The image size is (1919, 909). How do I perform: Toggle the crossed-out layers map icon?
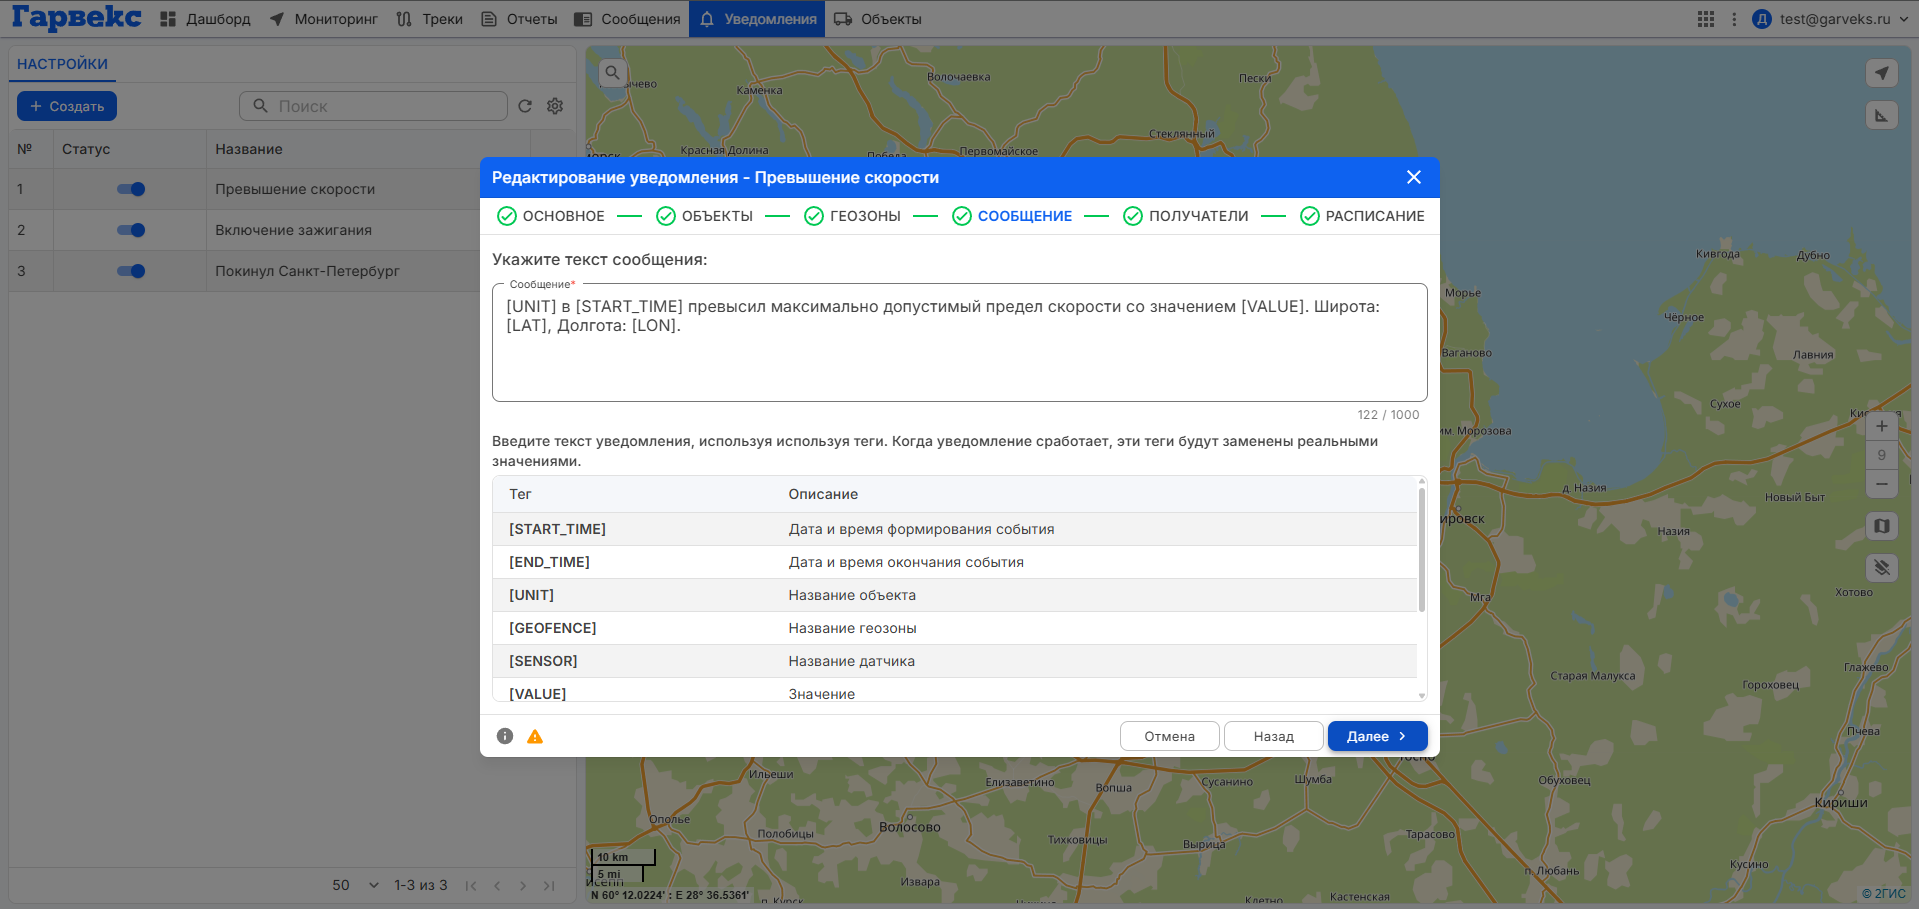1882,568
